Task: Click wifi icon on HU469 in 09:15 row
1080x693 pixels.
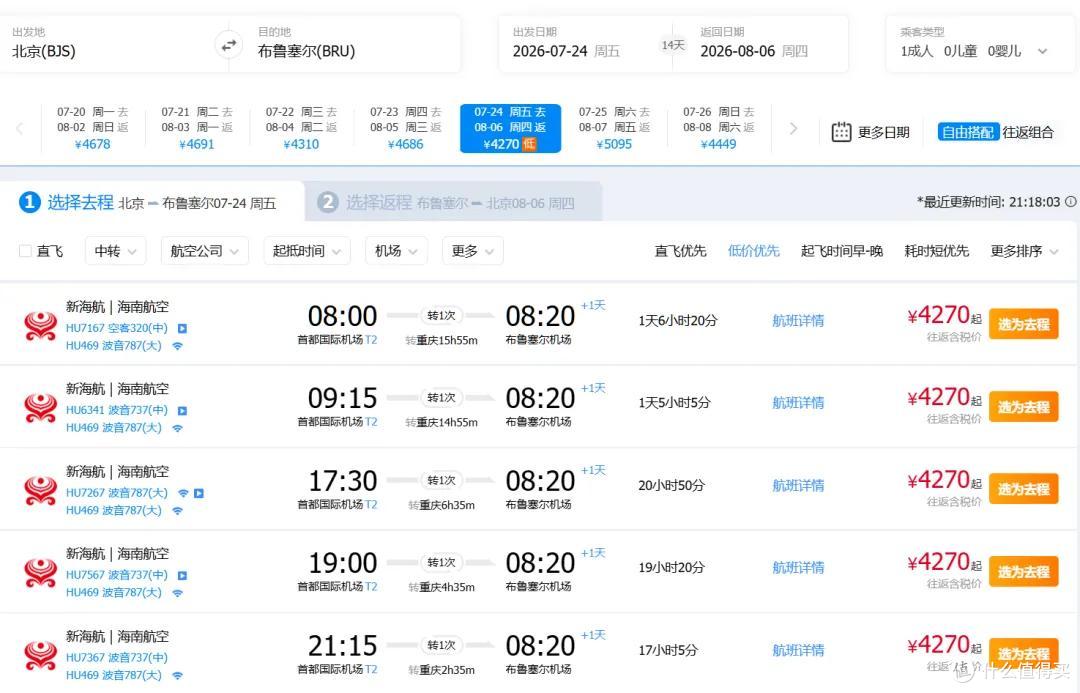Action: 178,428
